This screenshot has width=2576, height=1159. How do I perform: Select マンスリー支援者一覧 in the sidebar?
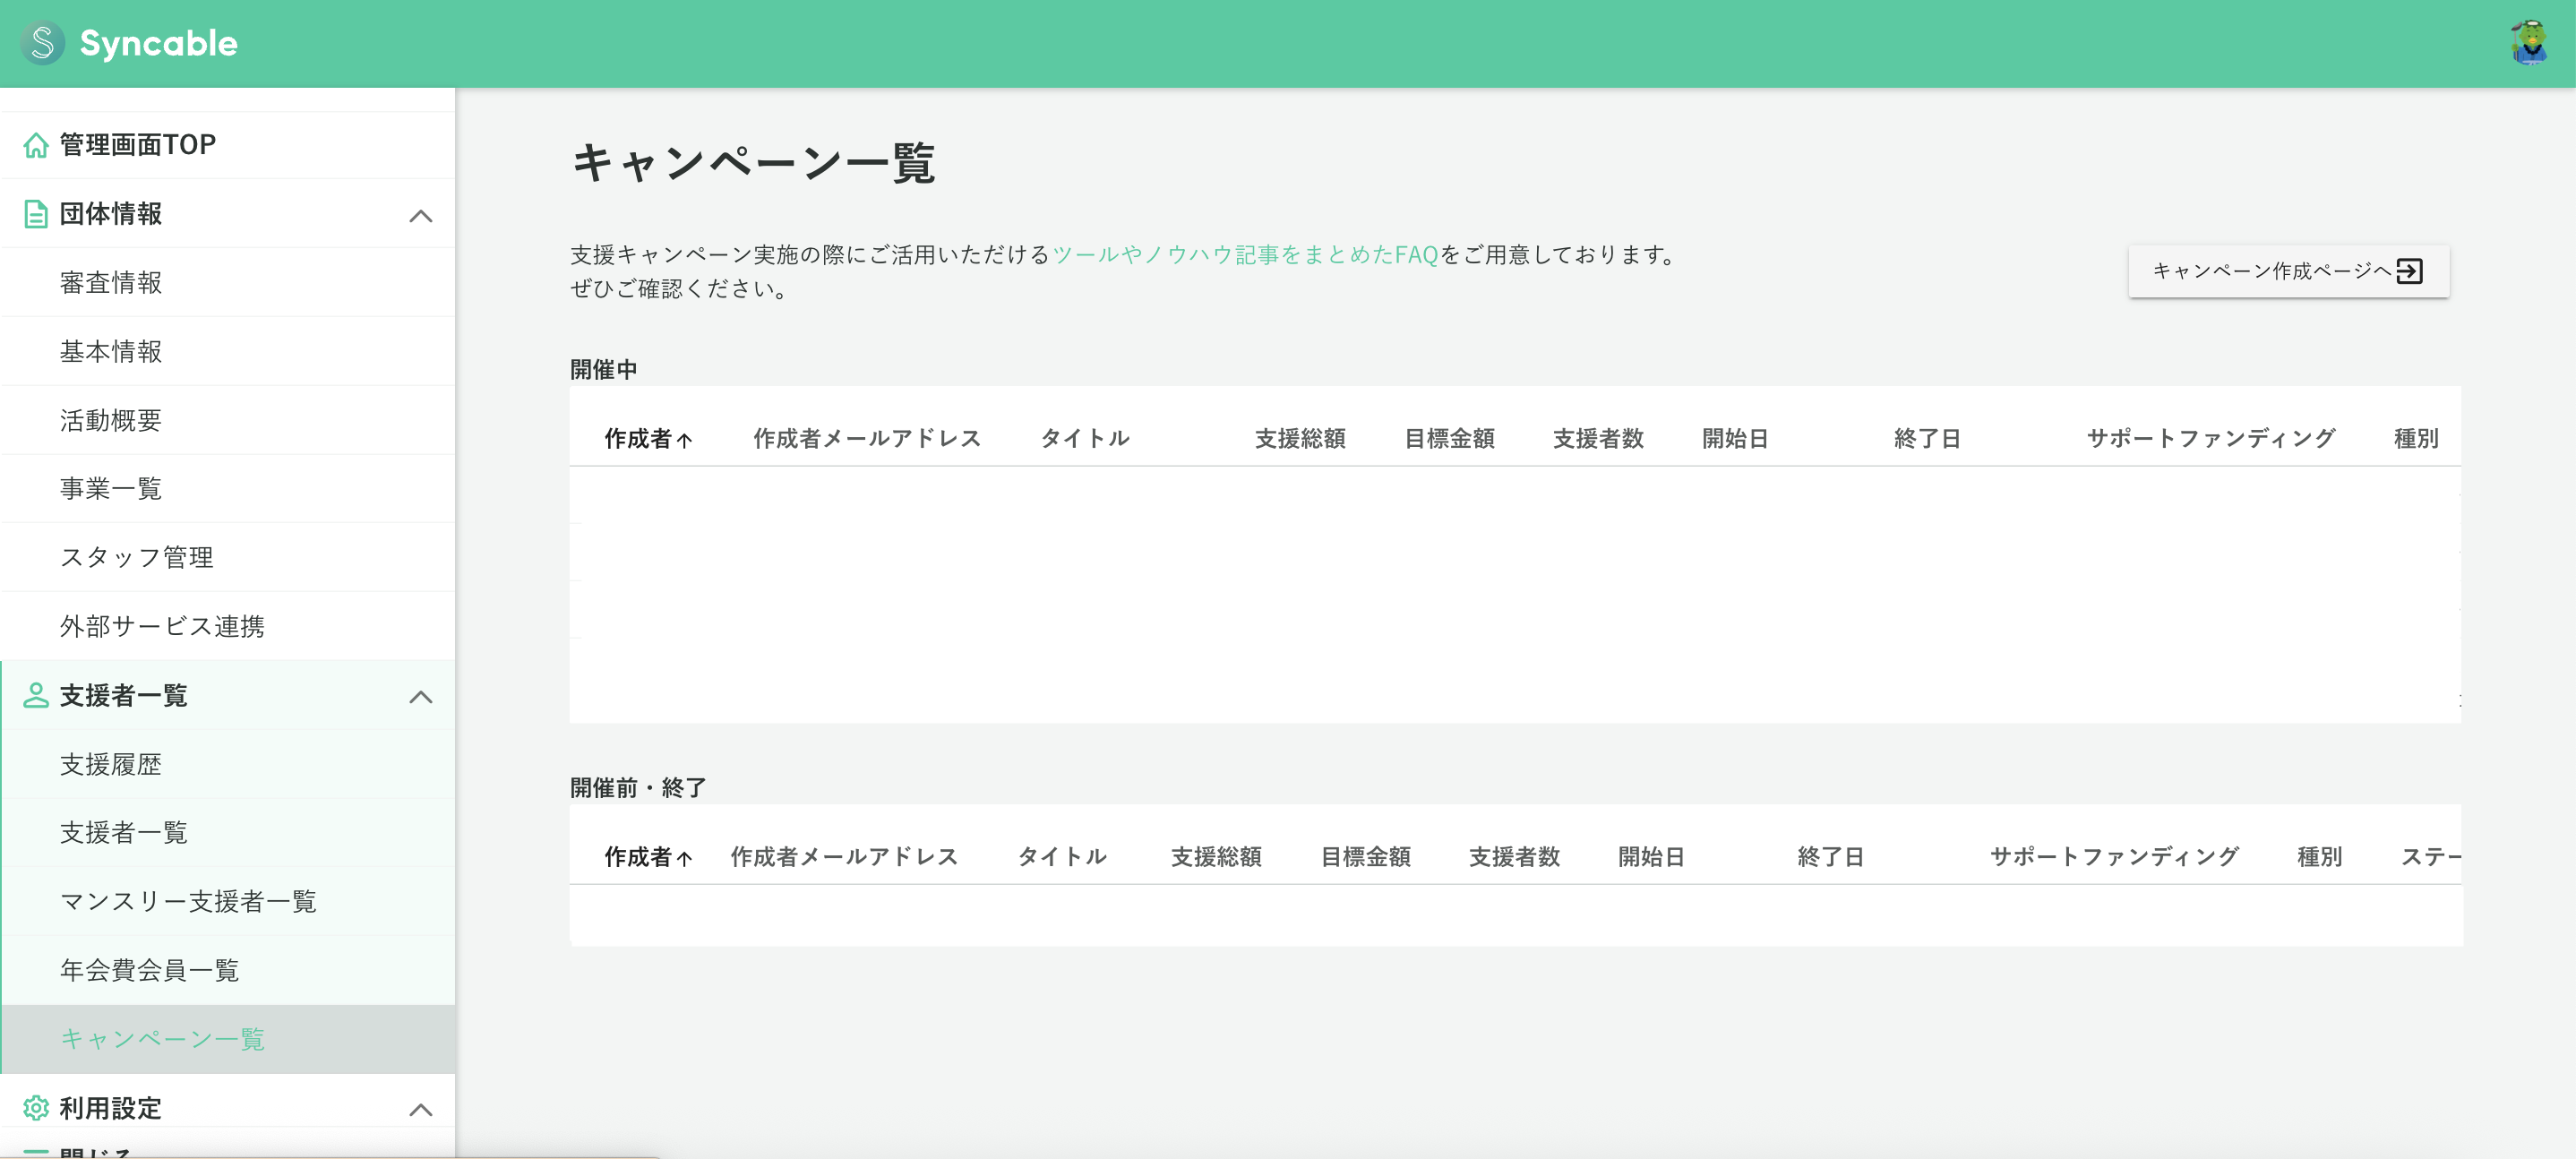pyautogui.click(x=189, y=901)
